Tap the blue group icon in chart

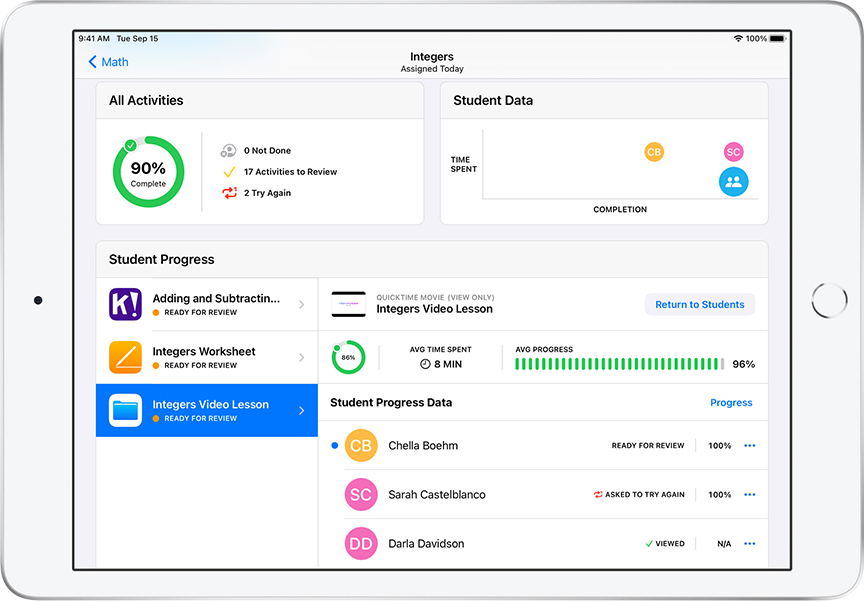pyautogui.click(x=733, y=182)
